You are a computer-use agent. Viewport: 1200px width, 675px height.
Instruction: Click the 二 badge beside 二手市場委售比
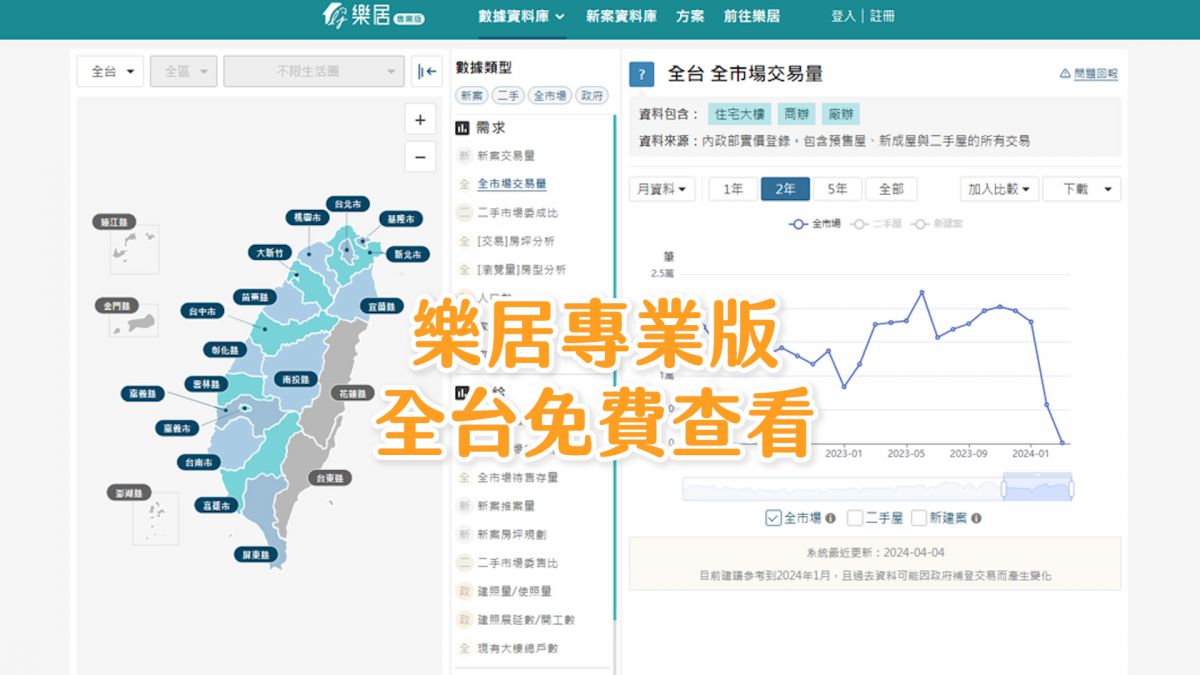(464, 563)
